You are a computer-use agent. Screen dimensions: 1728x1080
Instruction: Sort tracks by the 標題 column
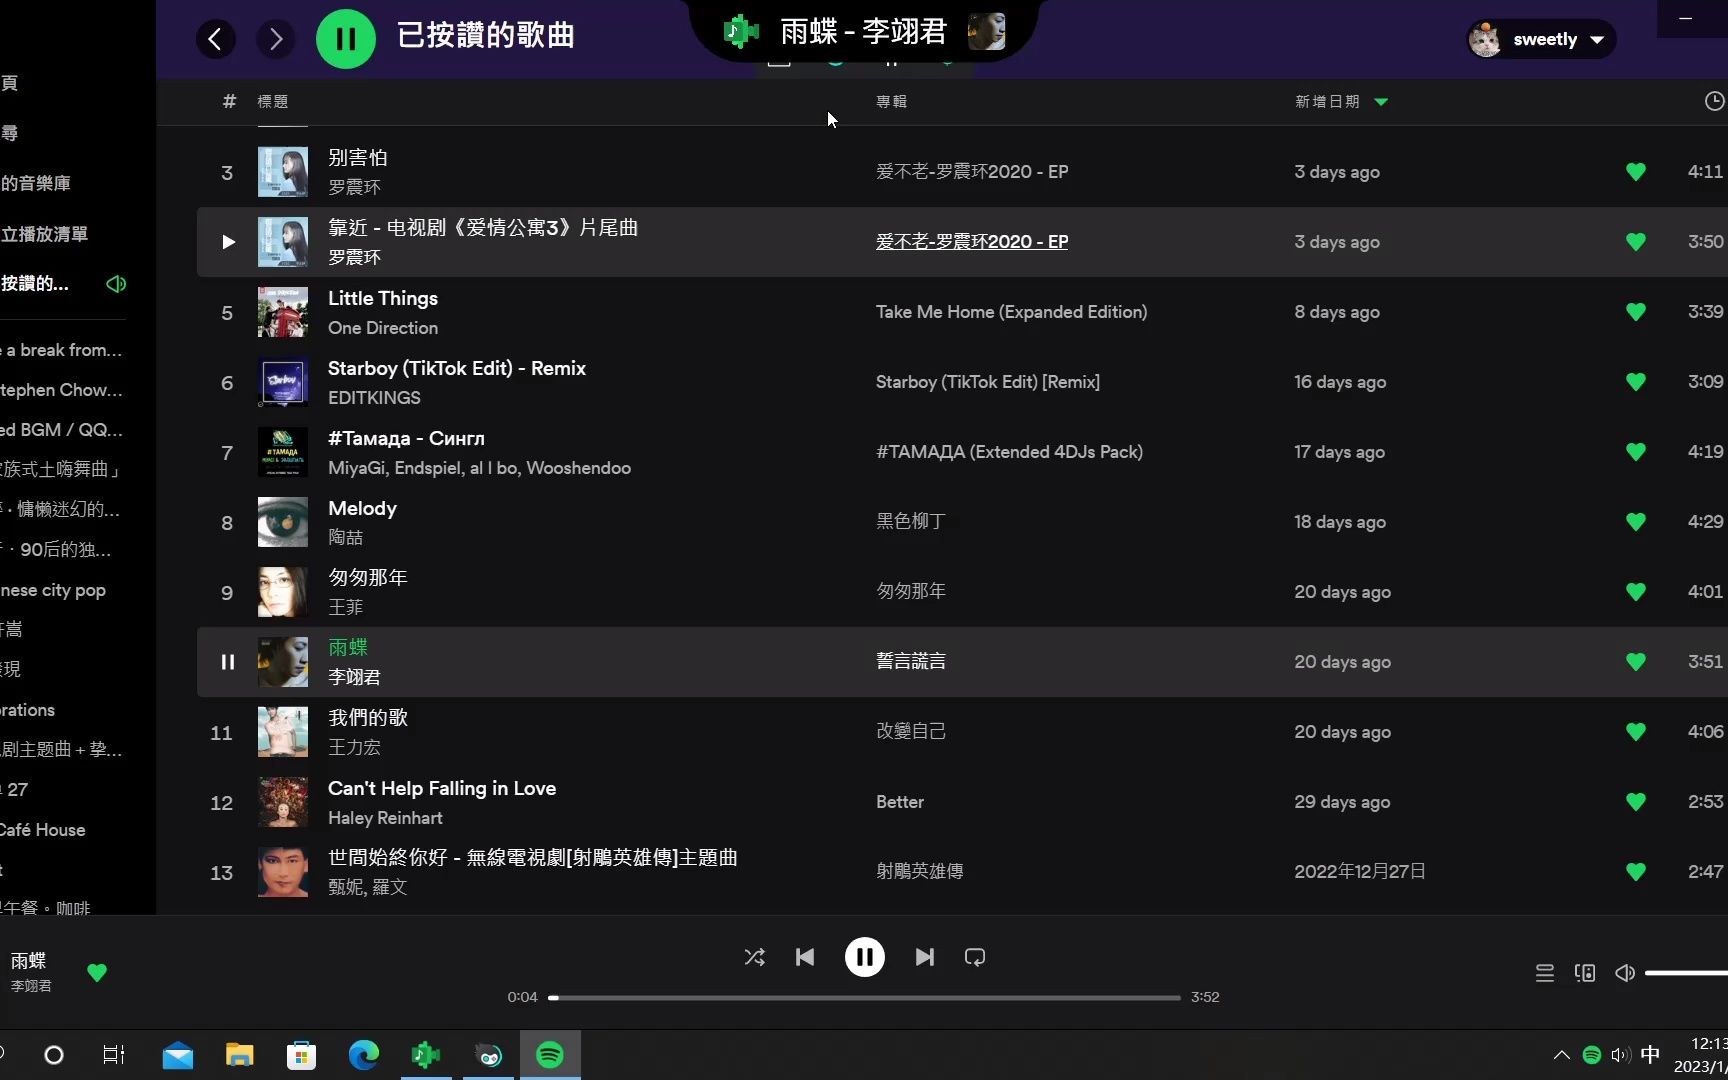(270, 101)
